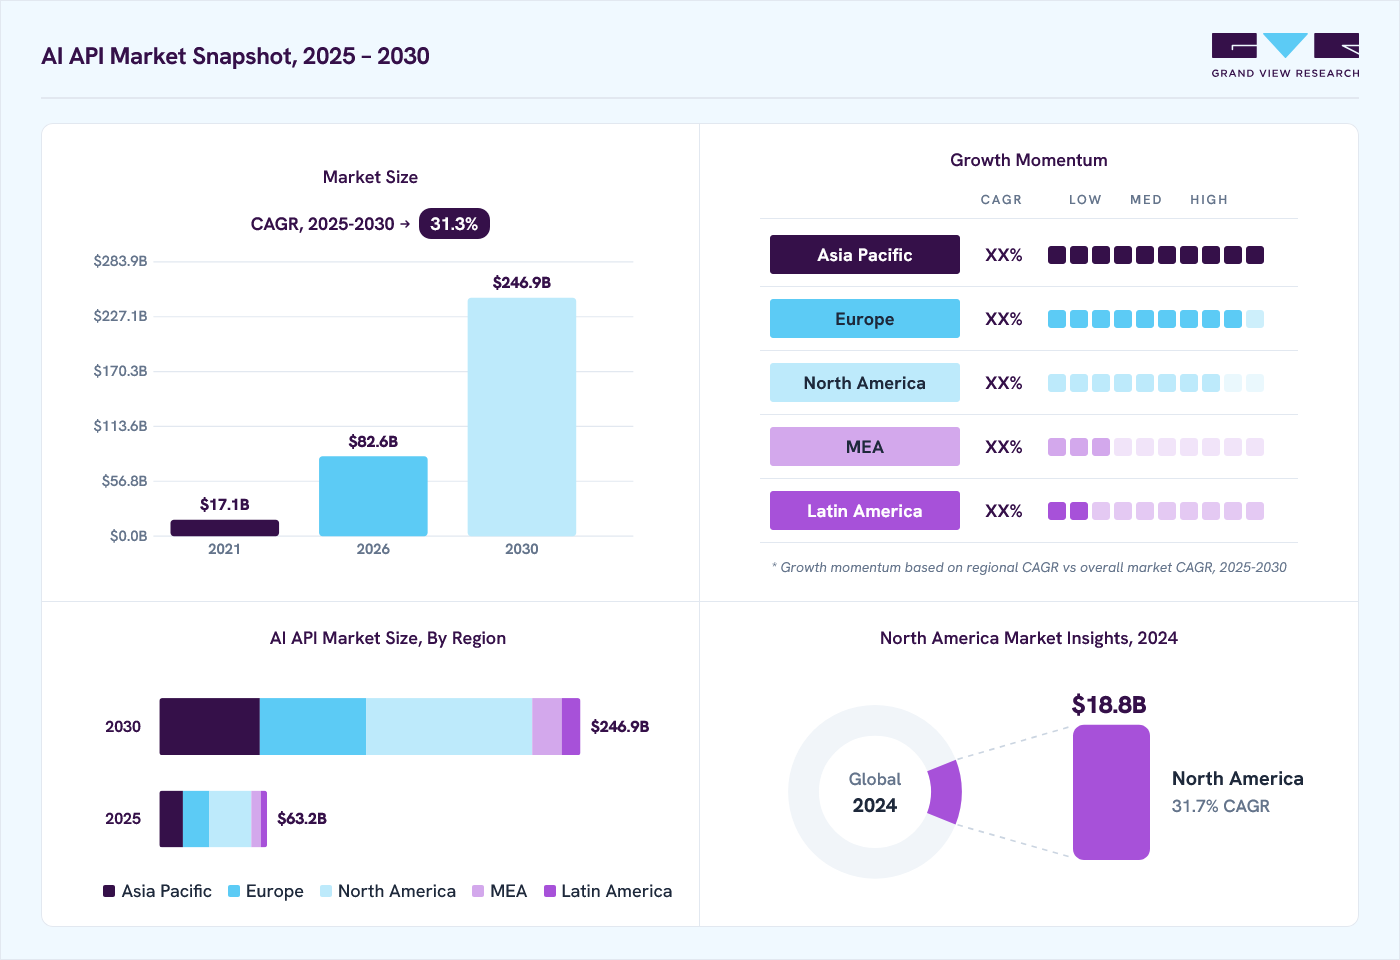This screenshot has height=960, width=1400.
Task: Click the $246.9B label above 2030 bar
Action: click(522, 283)
